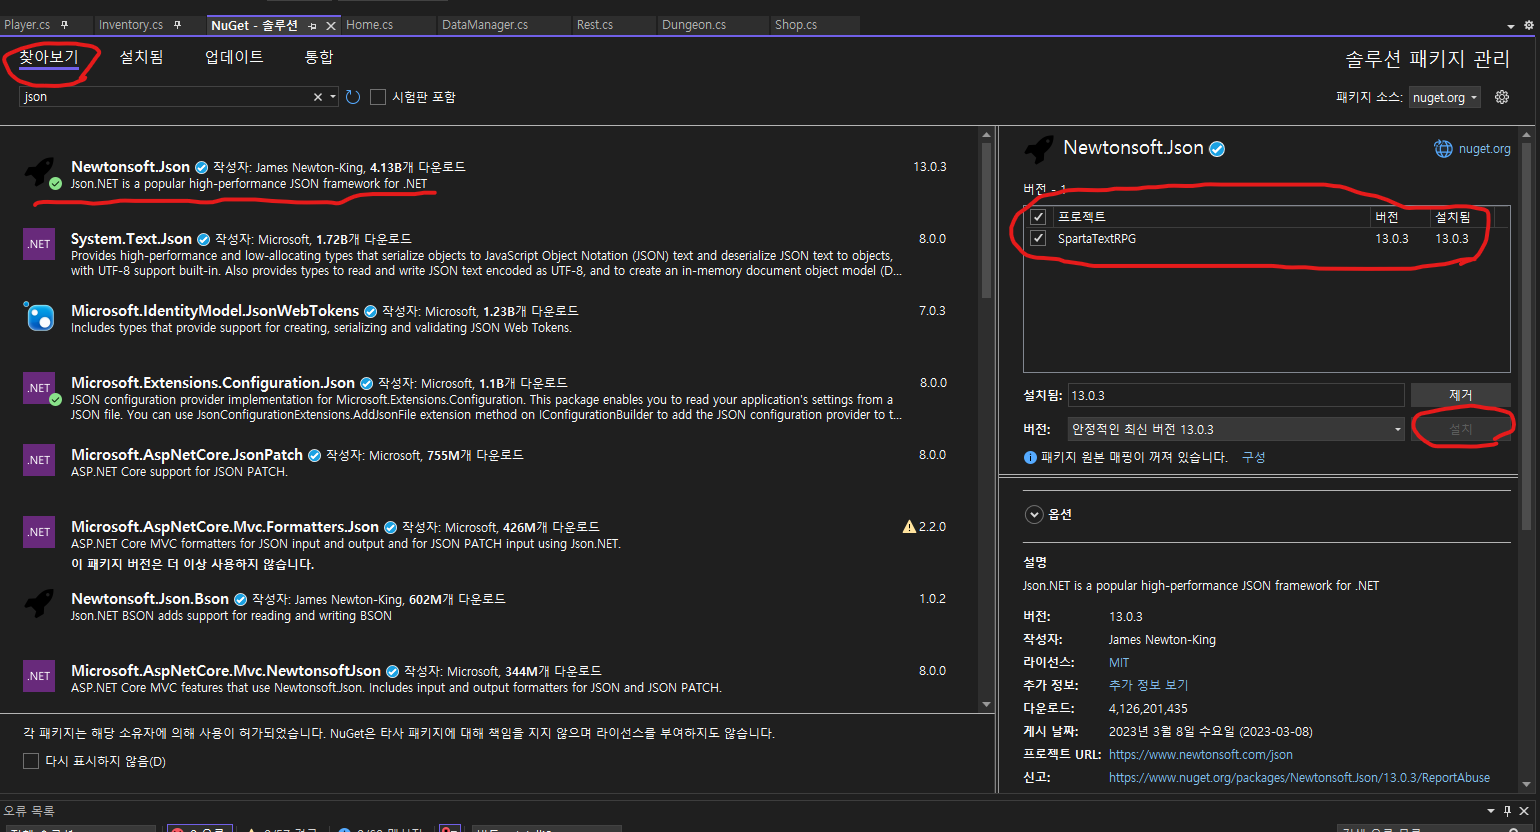The height and width of the screenshot is (832, 1540).
Task: Close the NuGet solution tab
Action: pyautogui.click(x=331, y=25)
